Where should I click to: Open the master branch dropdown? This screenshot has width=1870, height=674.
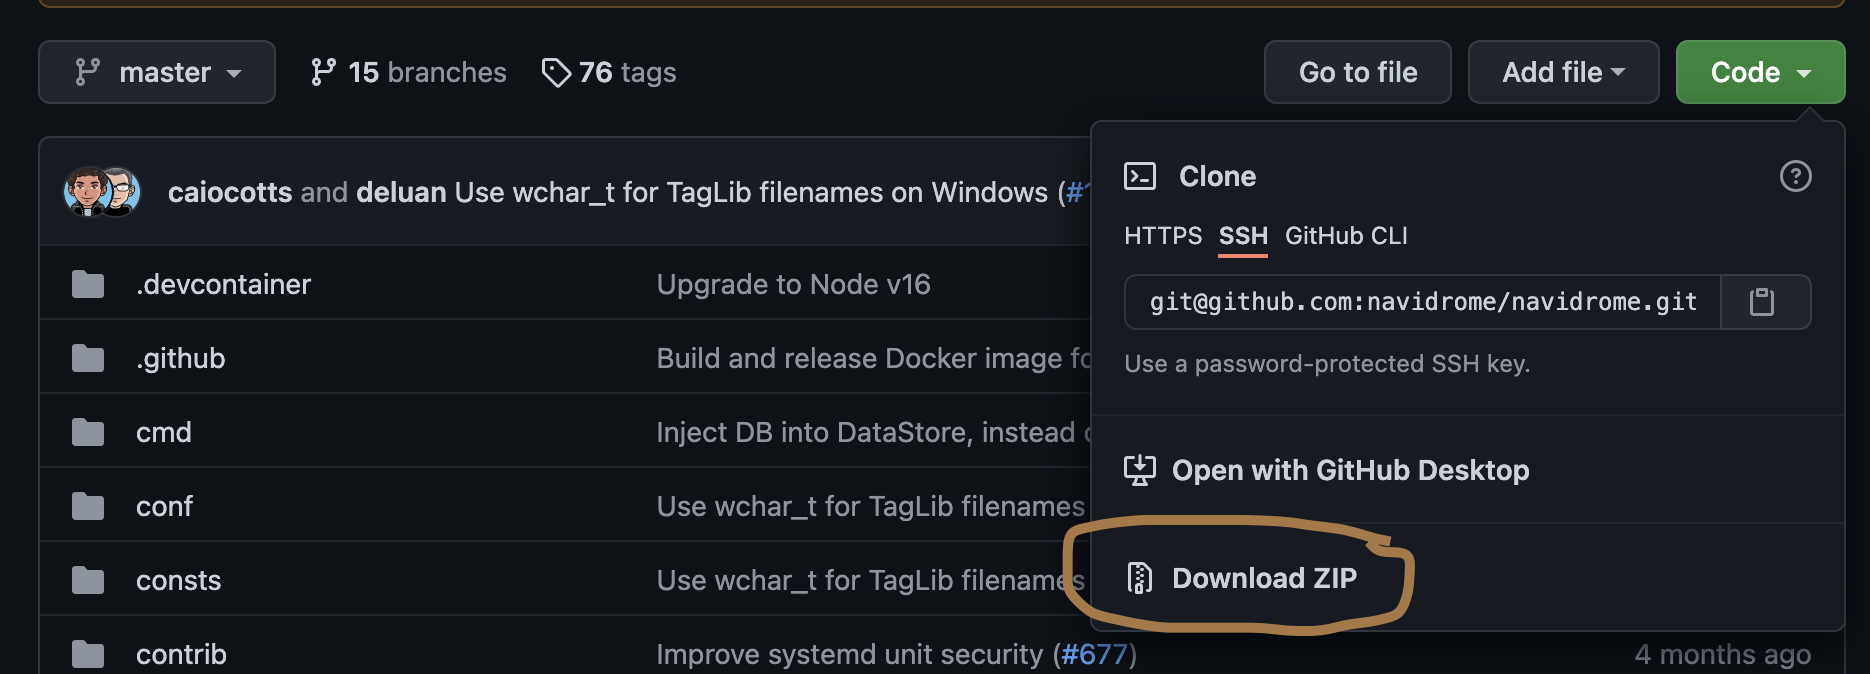point(156,71)
